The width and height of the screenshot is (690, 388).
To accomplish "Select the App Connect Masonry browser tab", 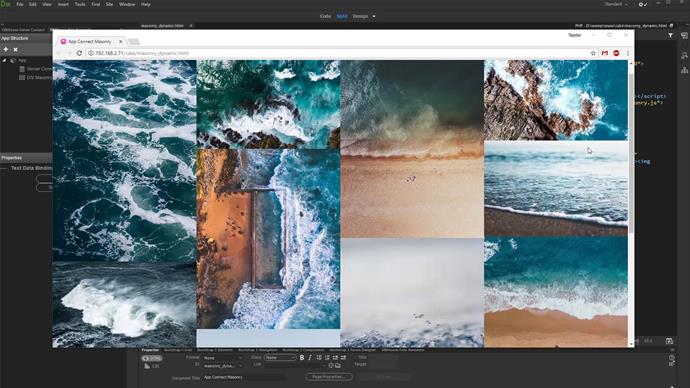I will click(90, 41).
